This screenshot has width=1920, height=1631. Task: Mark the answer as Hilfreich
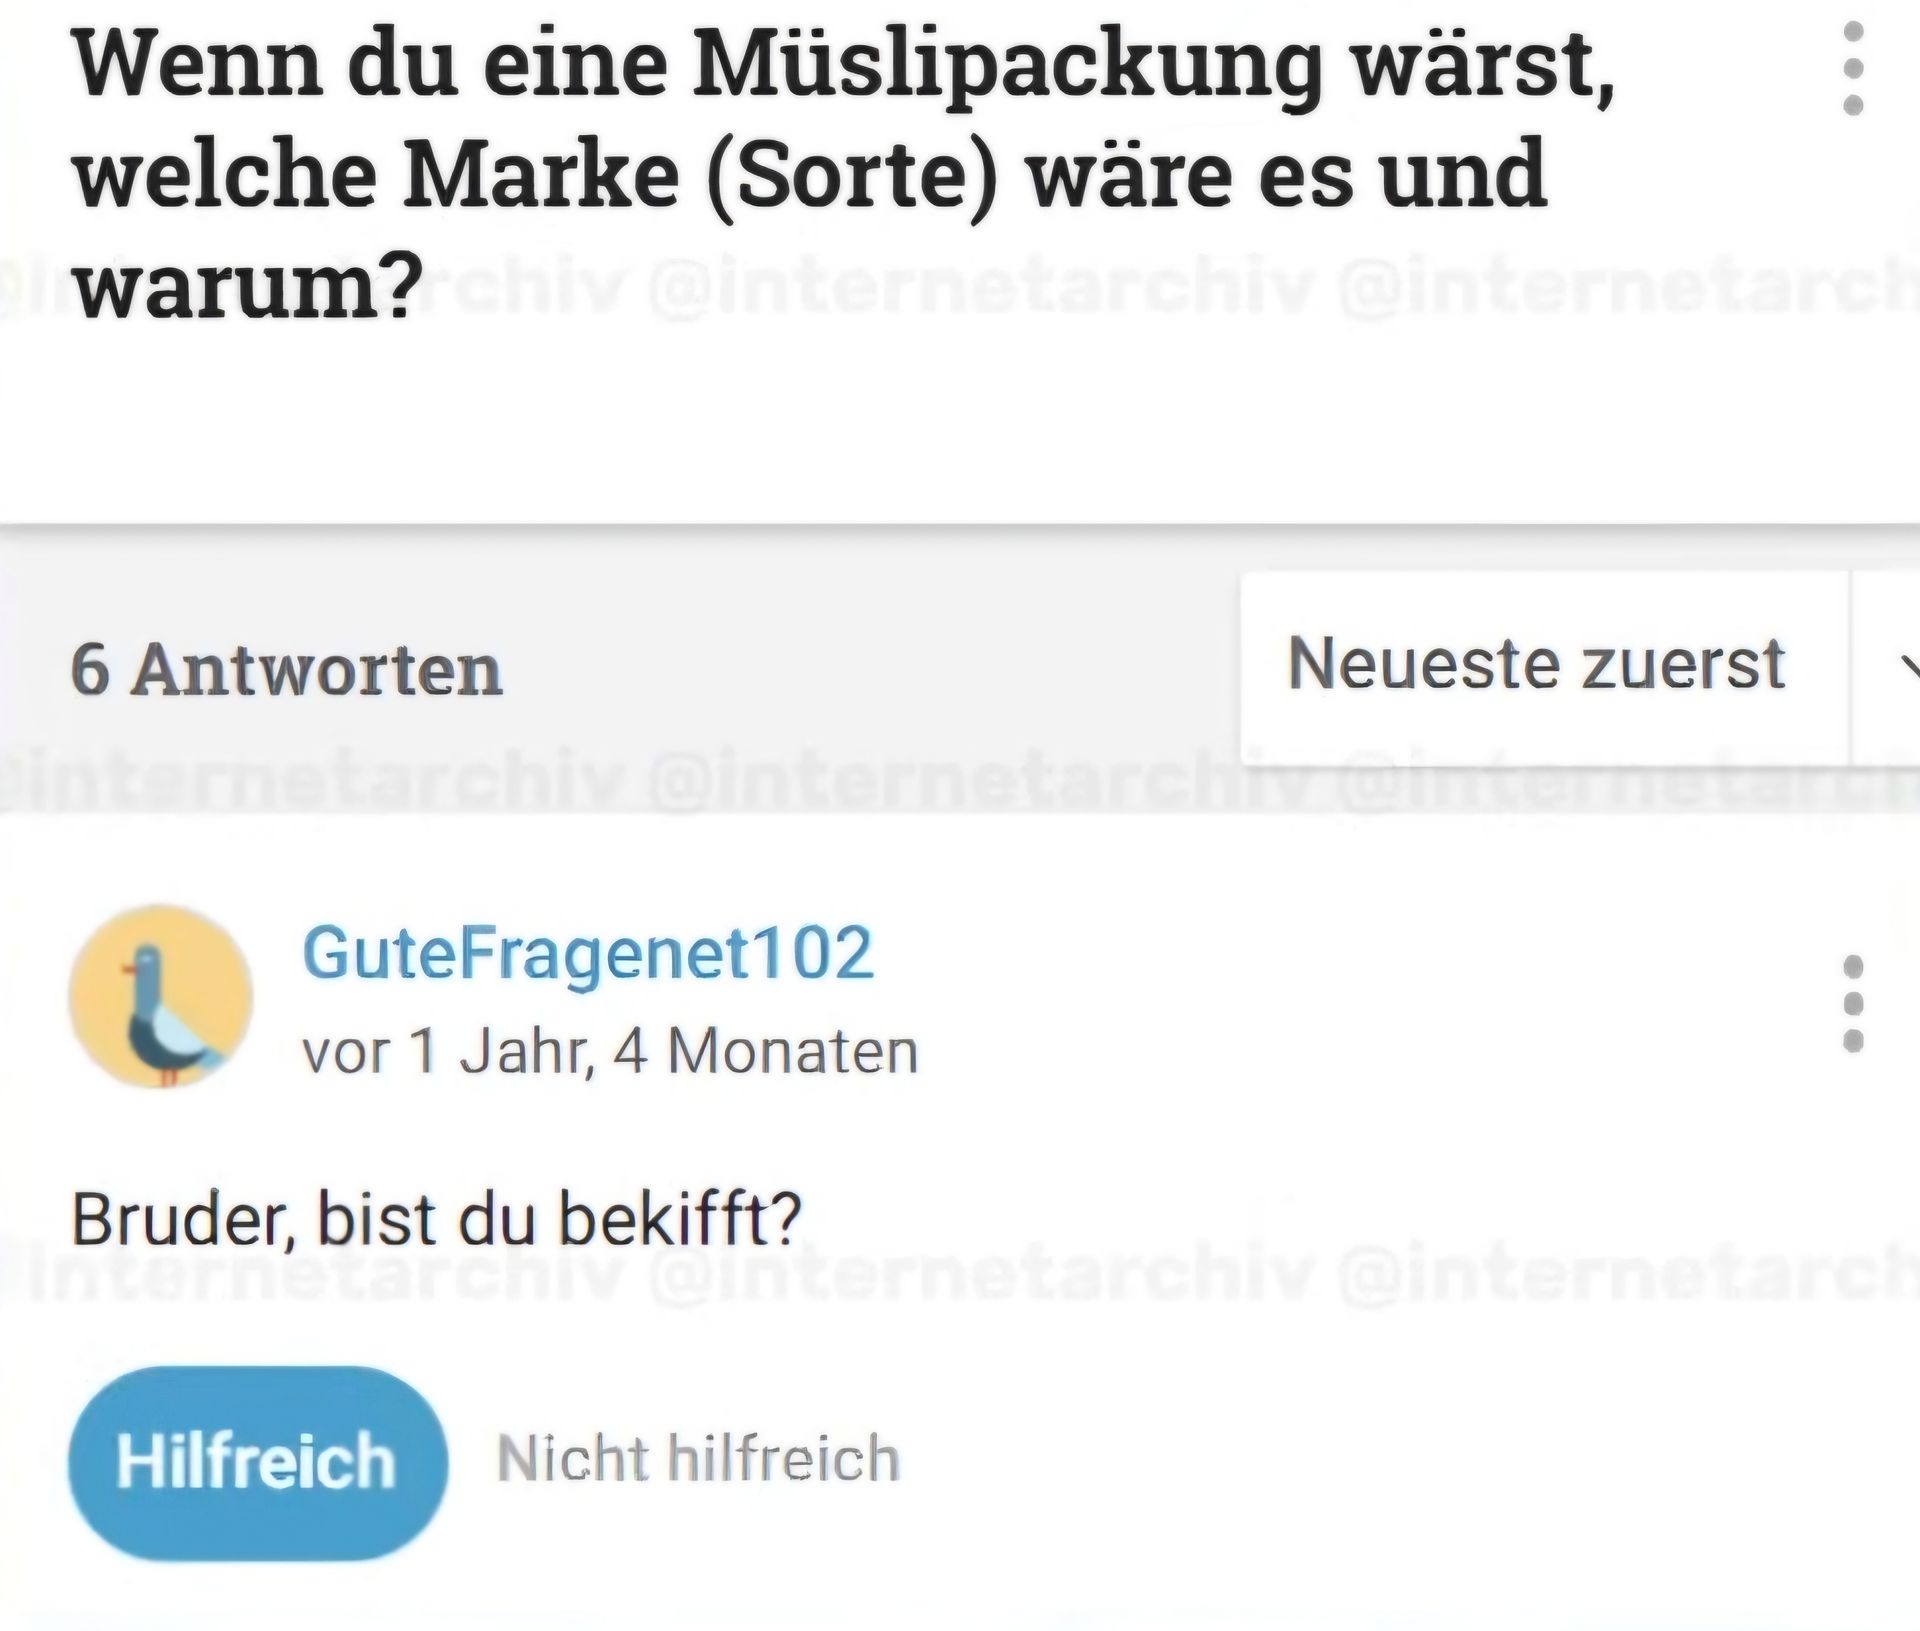click(257, 1461)
